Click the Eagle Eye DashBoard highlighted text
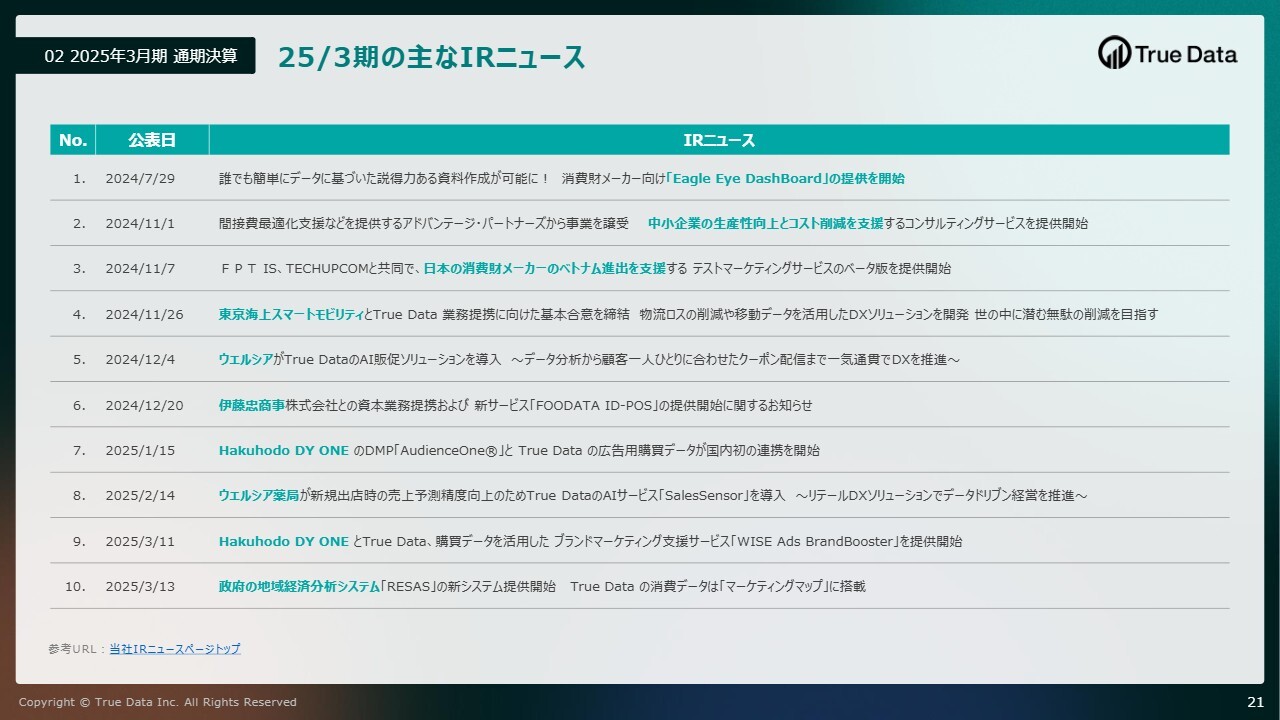This screenshot has width=1280, height=720. click(x=747, y=179)
